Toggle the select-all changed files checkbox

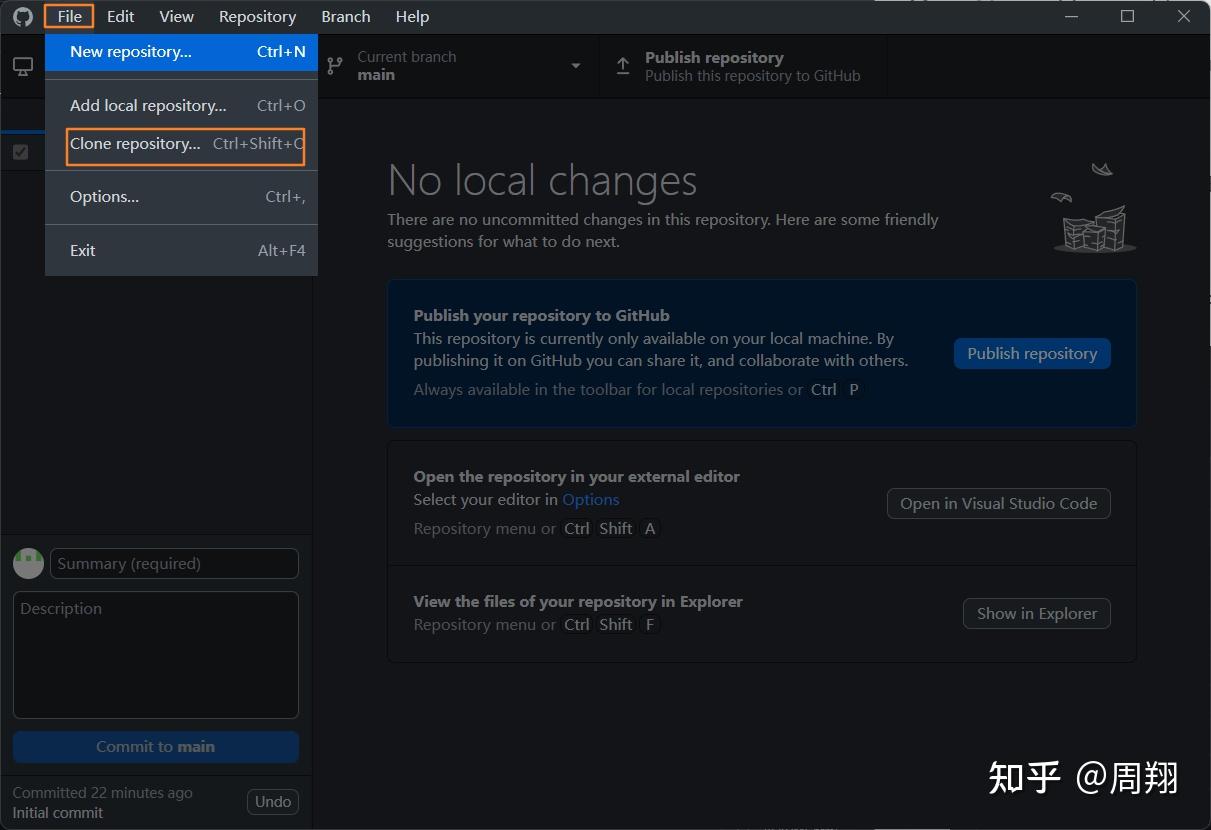(20, 152)
